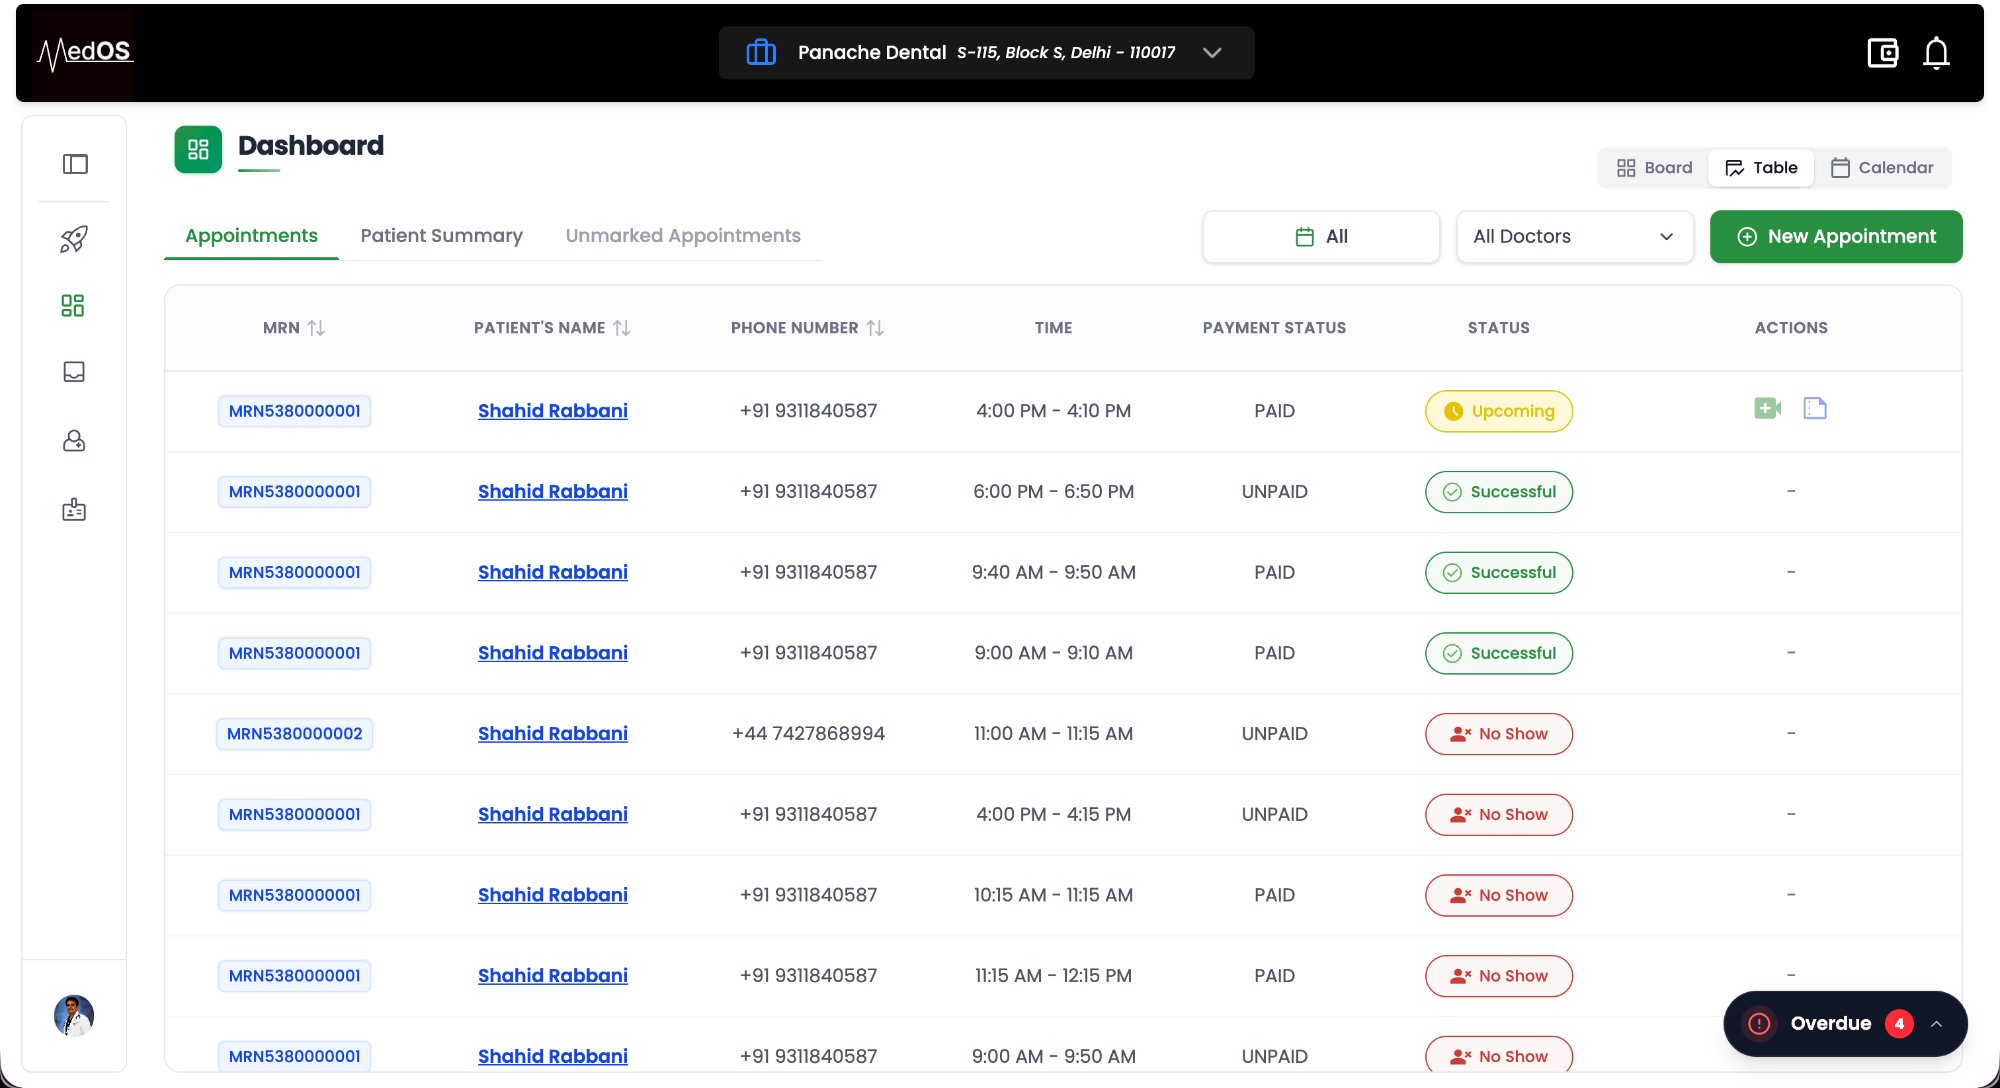Switch to Patient Summary tab
The image size is (2000, 1088).
[x=441, y=236]
